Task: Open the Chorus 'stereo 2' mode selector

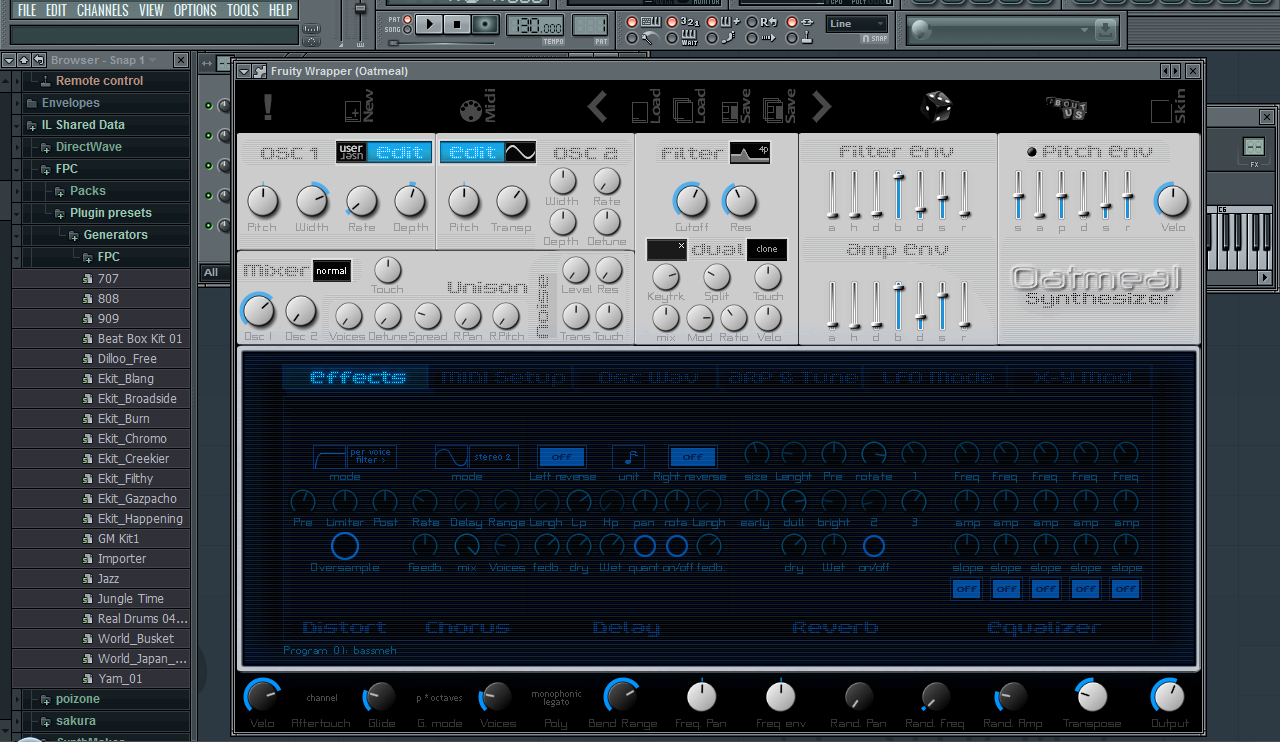Action: tap(494, 457)
